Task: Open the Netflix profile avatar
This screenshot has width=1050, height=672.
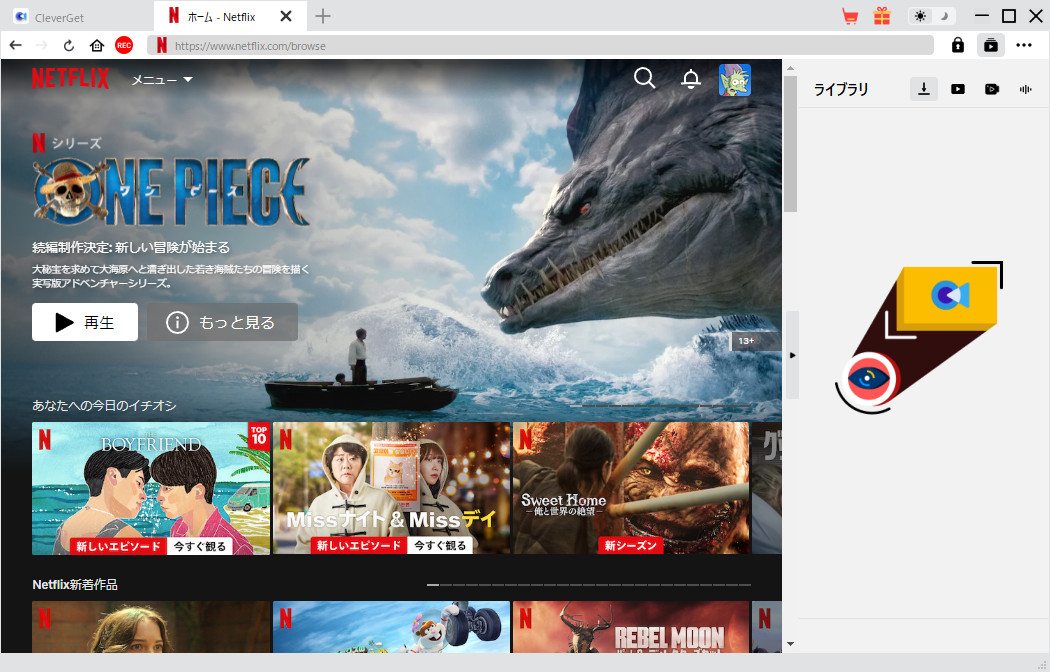Action: [x=735, y=80]
